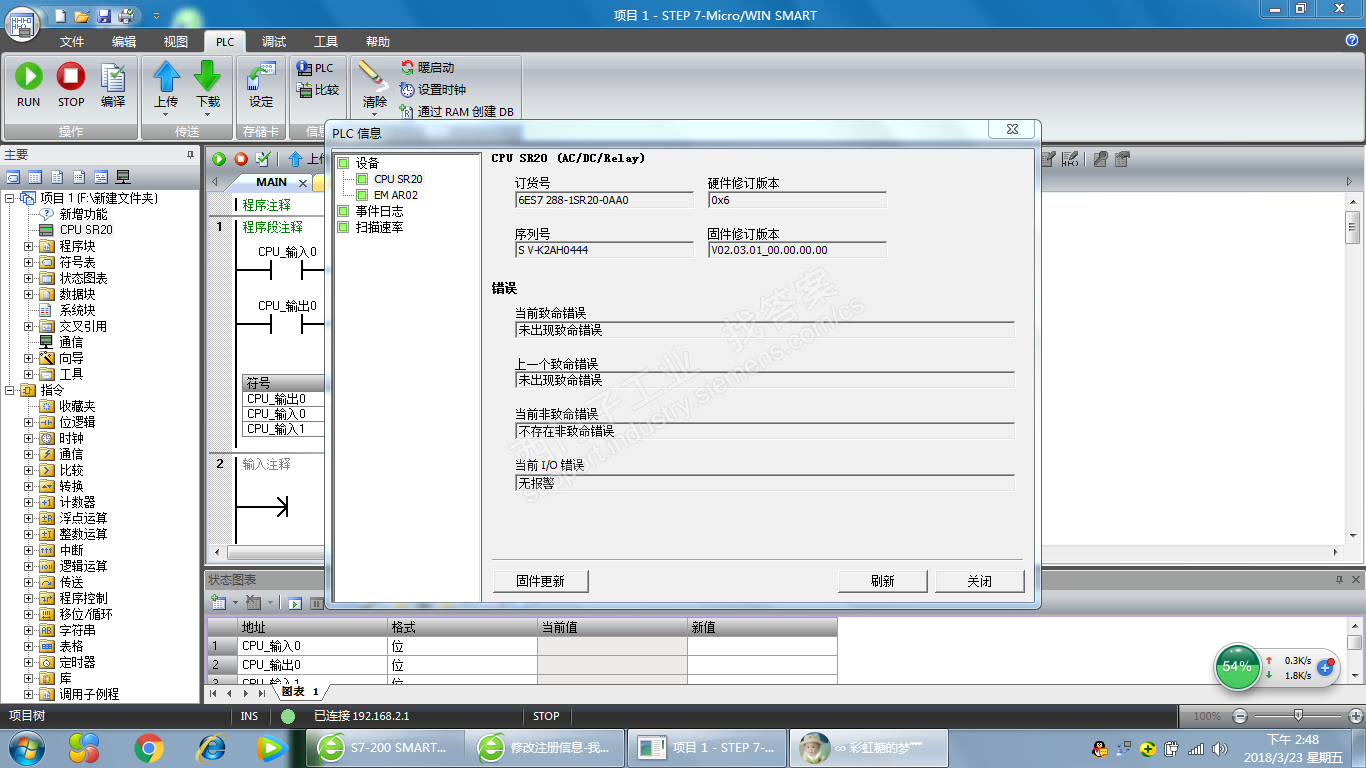Click the 刷新 button in PLC 信息
The width and height of the screenshot is (1366, 768).
(882, 581)
